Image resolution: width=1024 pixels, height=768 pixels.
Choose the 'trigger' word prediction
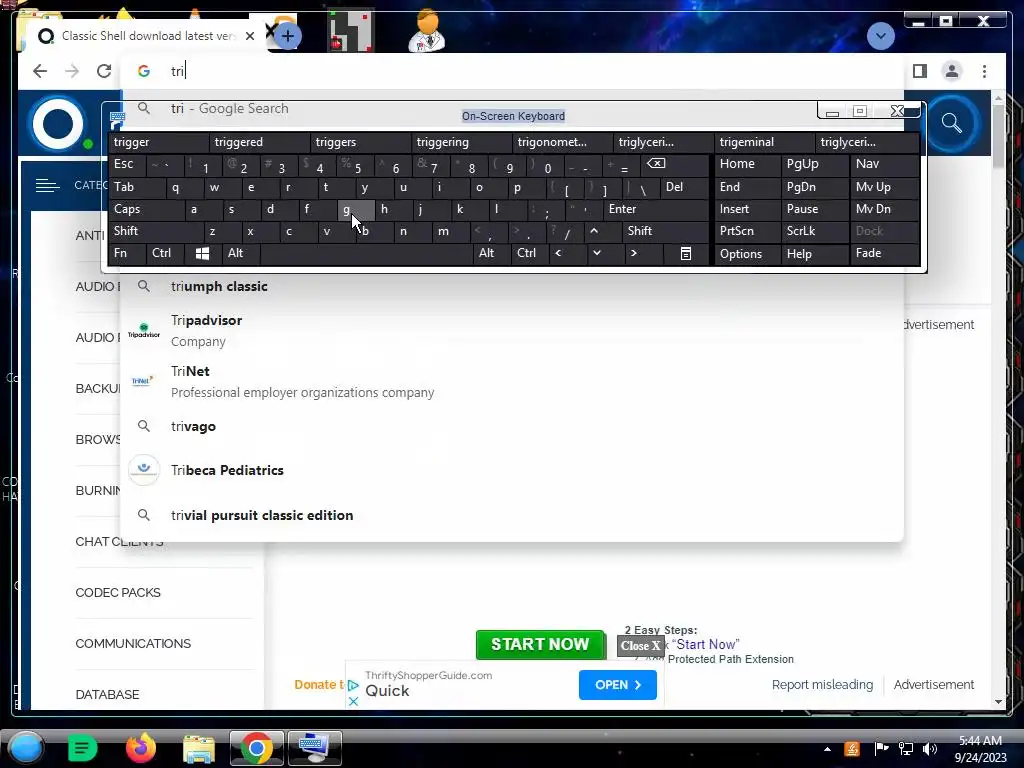[158, 142]
